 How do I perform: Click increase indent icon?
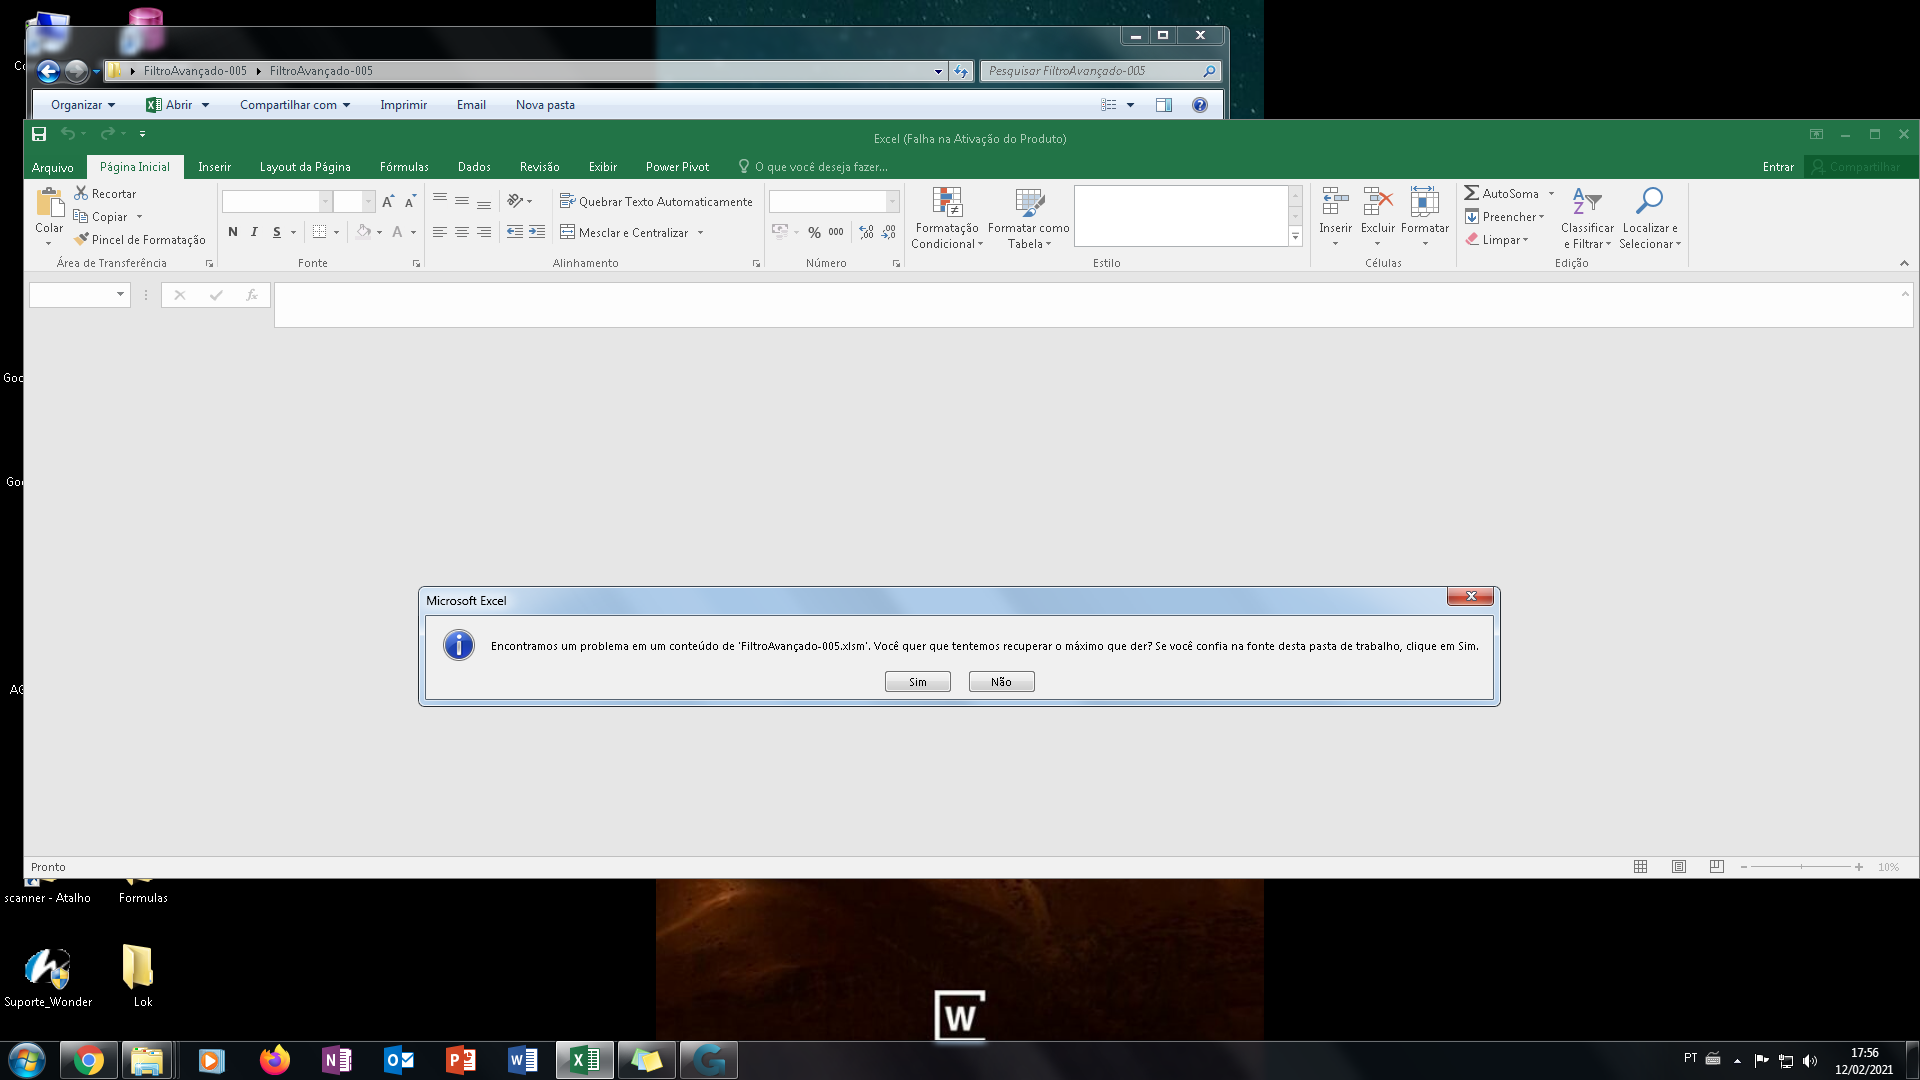[537, 232]
